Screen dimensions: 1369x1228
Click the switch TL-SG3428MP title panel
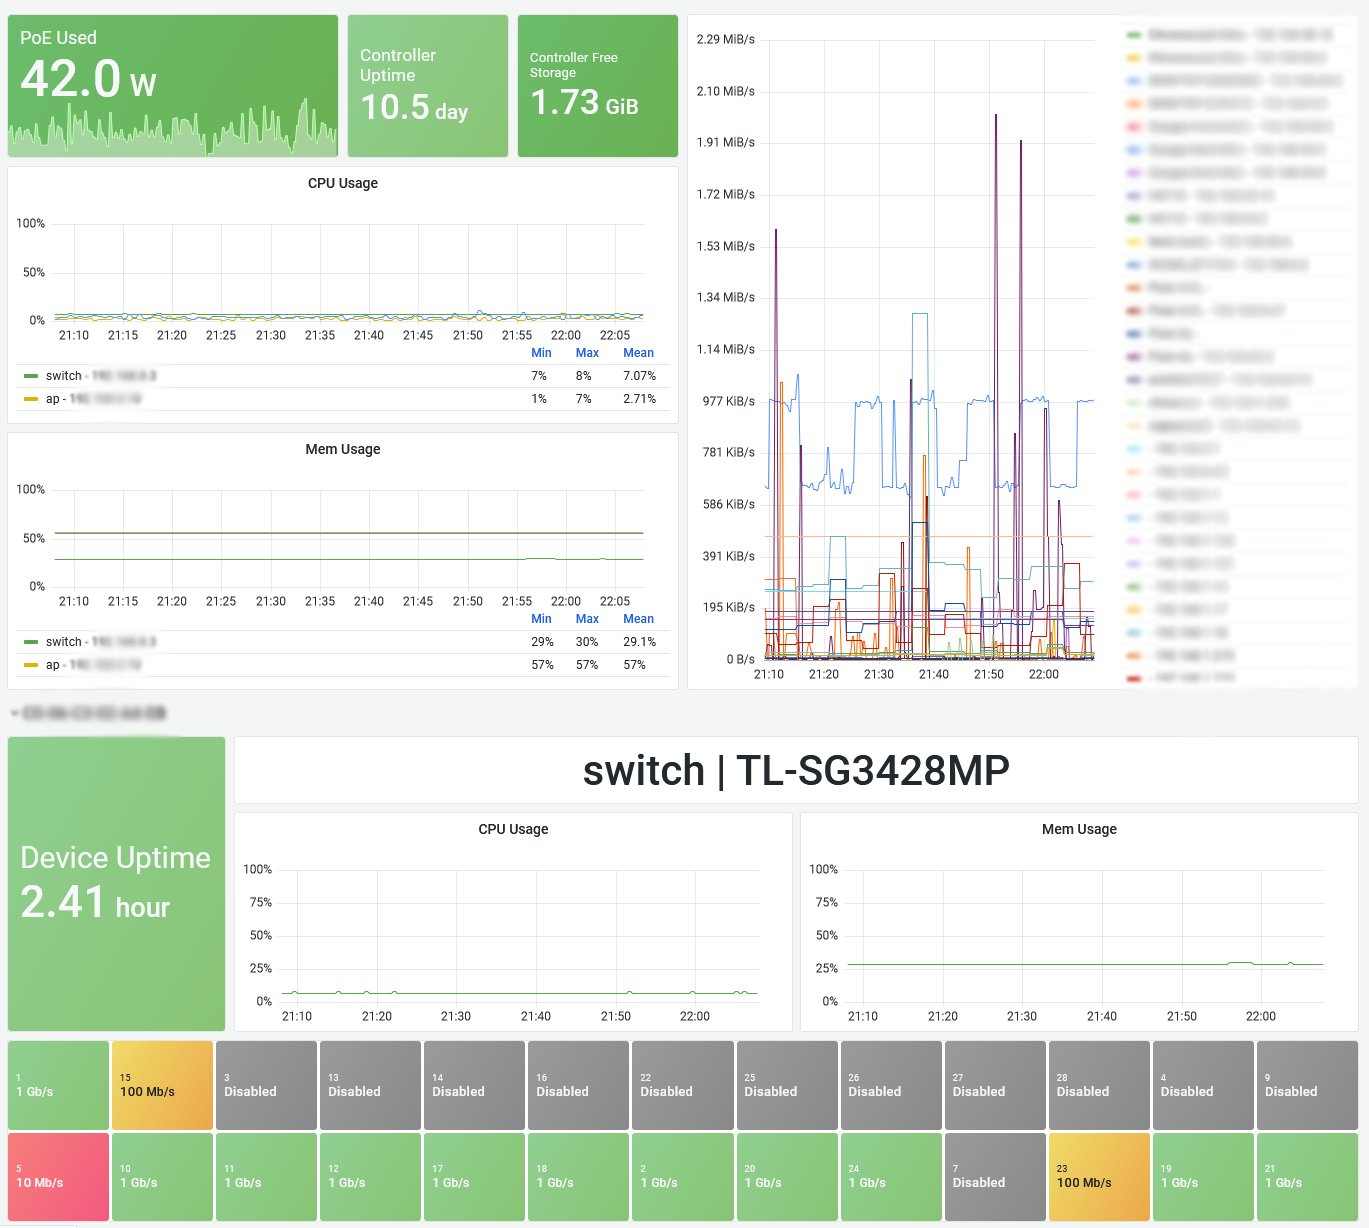coord(796,770)
